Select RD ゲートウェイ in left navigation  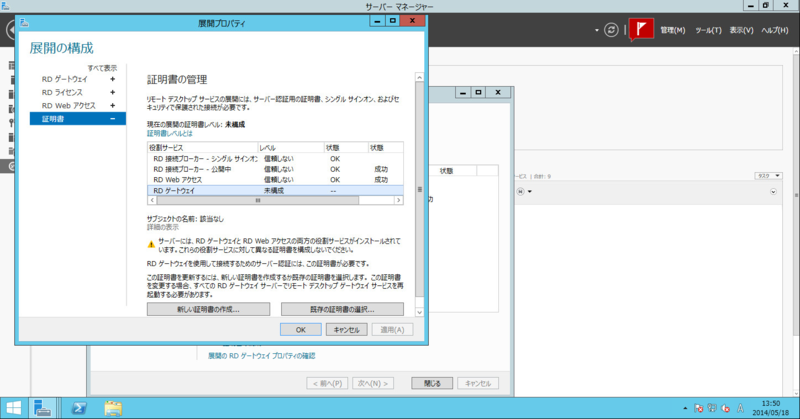tap(65, 79)
